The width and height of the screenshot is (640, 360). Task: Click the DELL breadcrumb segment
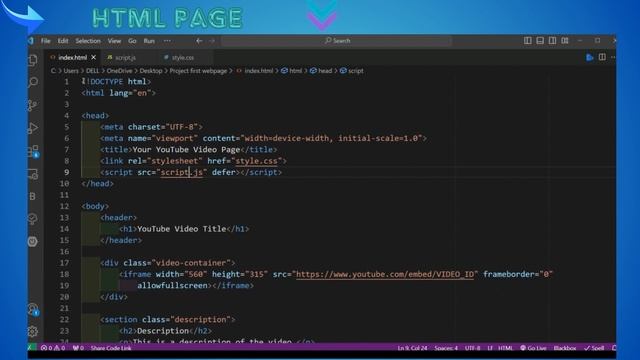coord(93,71)
